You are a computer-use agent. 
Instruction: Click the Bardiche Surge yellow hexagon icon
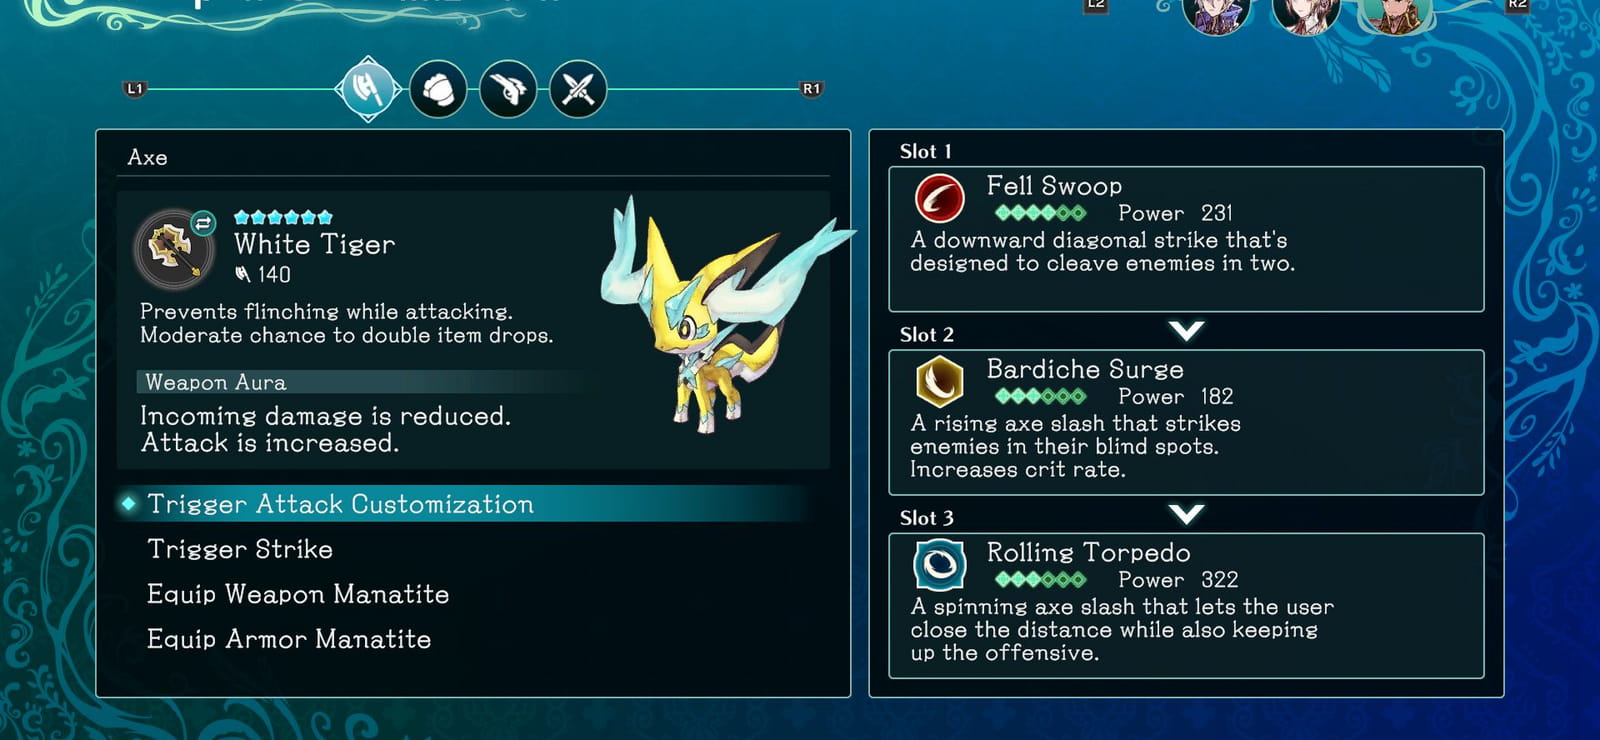pos(939,381)
